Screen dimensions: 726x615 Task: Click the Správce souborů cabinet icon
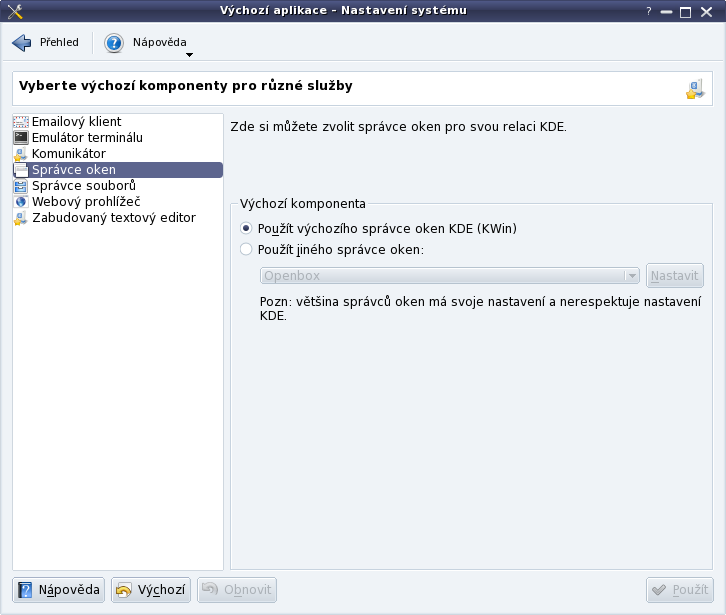tap(21, 186)
